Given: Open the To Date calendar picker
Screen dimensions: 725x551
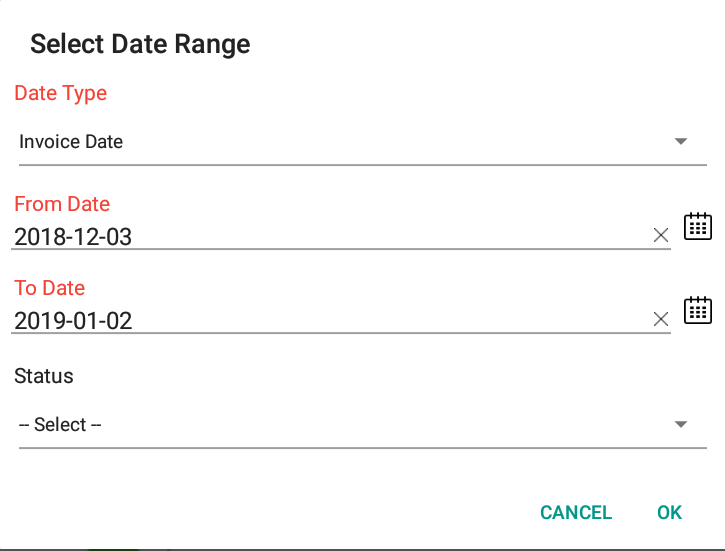Looking at the screenshot, I should (698, 310).
